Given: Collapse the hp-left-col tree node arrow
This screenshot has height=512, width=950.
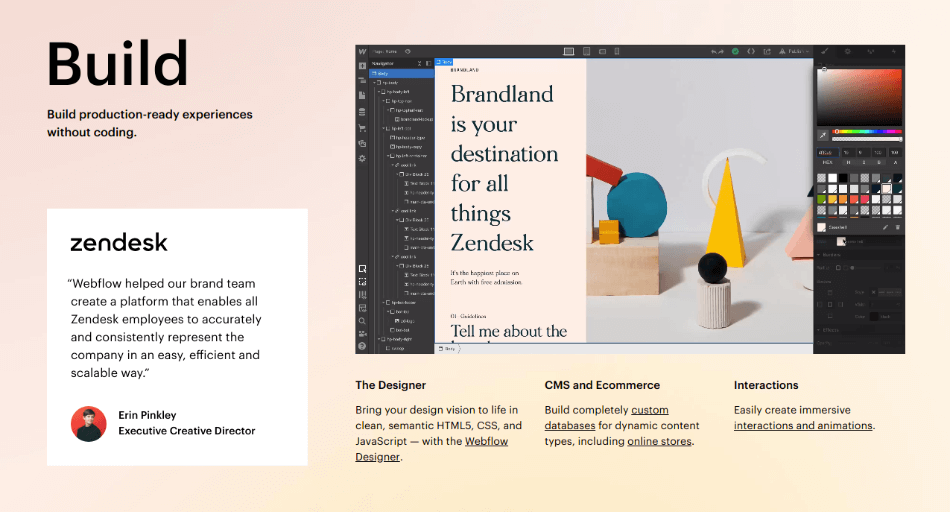Looking at the screenshot, I should pos(384,128).
